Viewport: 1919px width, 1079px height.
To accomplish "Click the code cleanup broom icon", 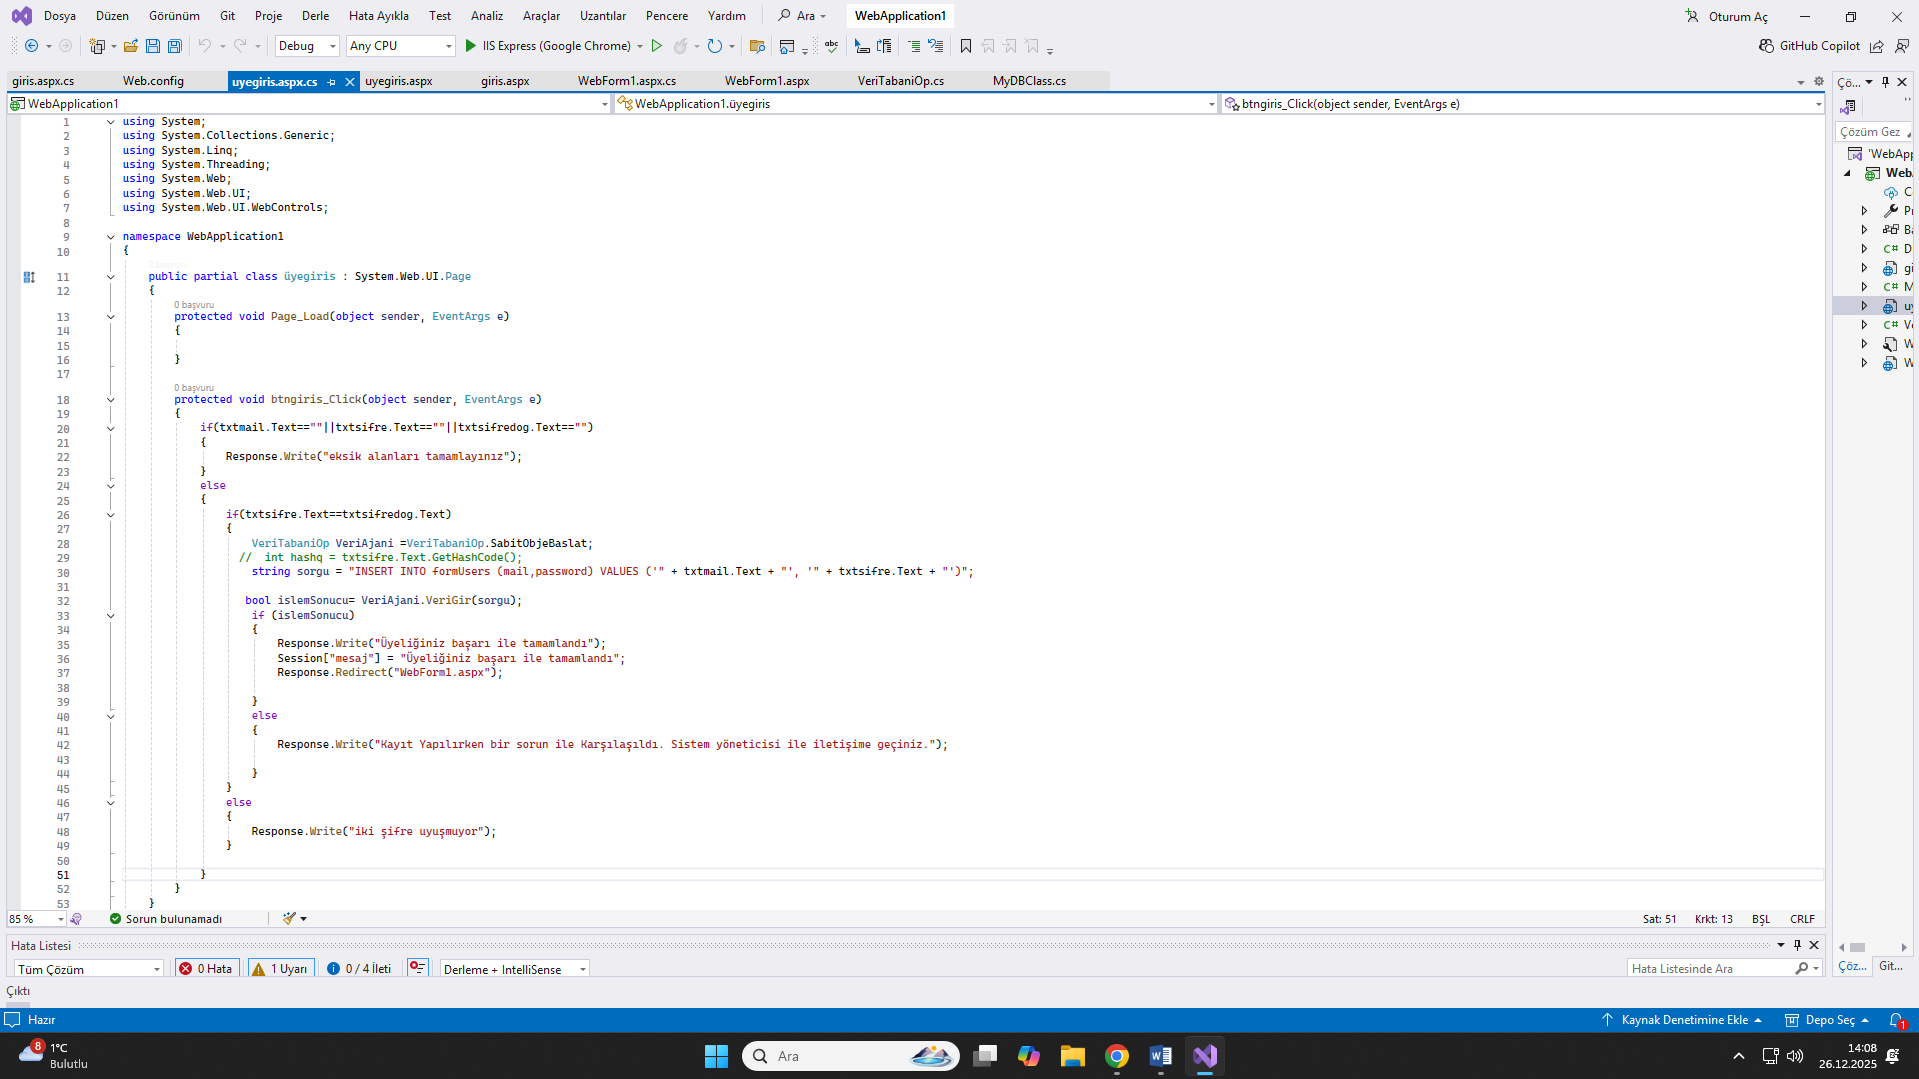I will [x=289, y=918].
